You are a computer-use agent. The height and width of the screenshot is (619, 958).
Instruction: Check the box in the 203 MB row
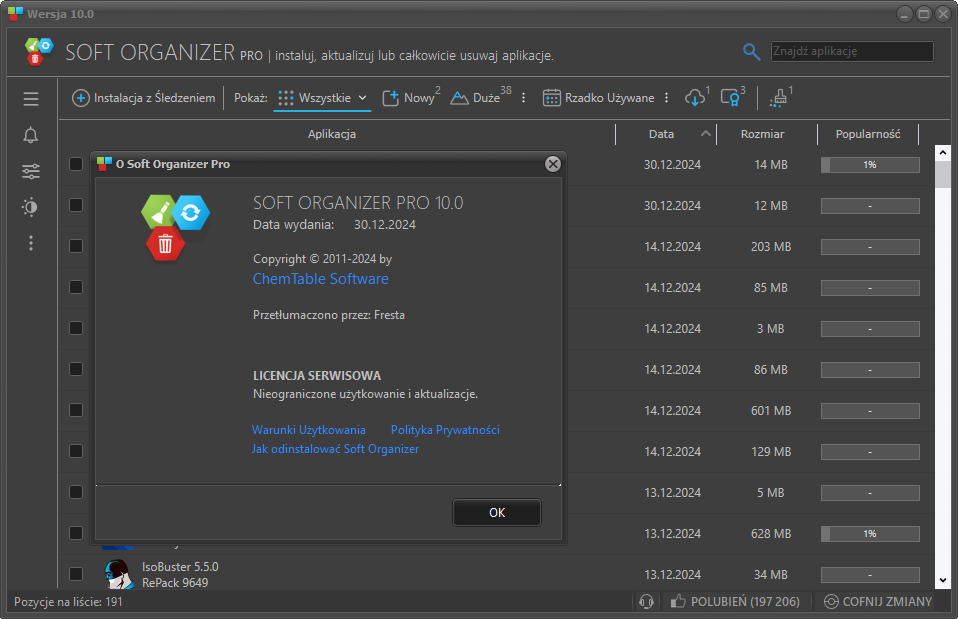76,246
